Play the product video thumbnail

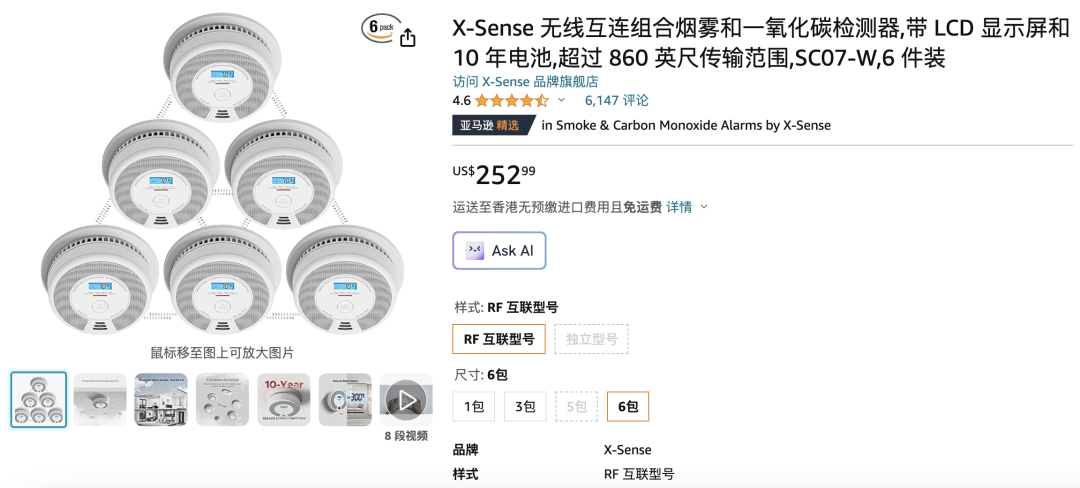[x=406, y=400]
